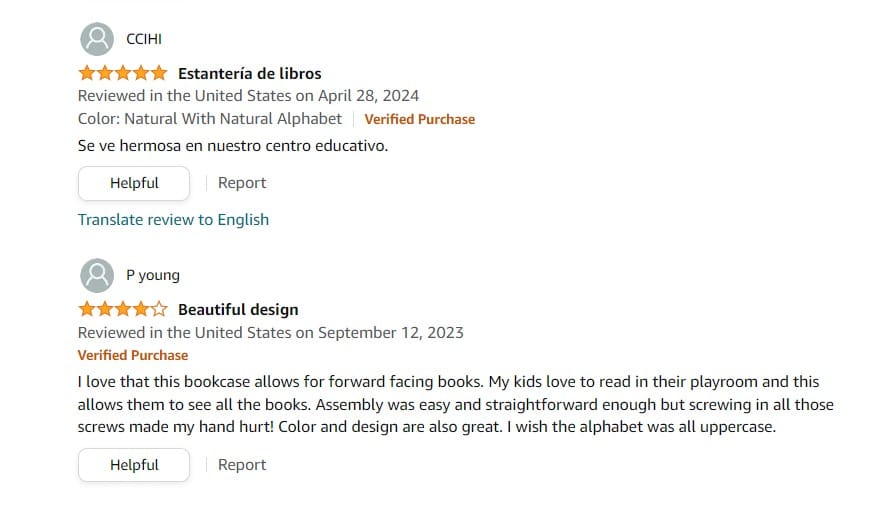Open reviewer profile name P young
Viewport: 892px width, 505px height.
[152, 276]
